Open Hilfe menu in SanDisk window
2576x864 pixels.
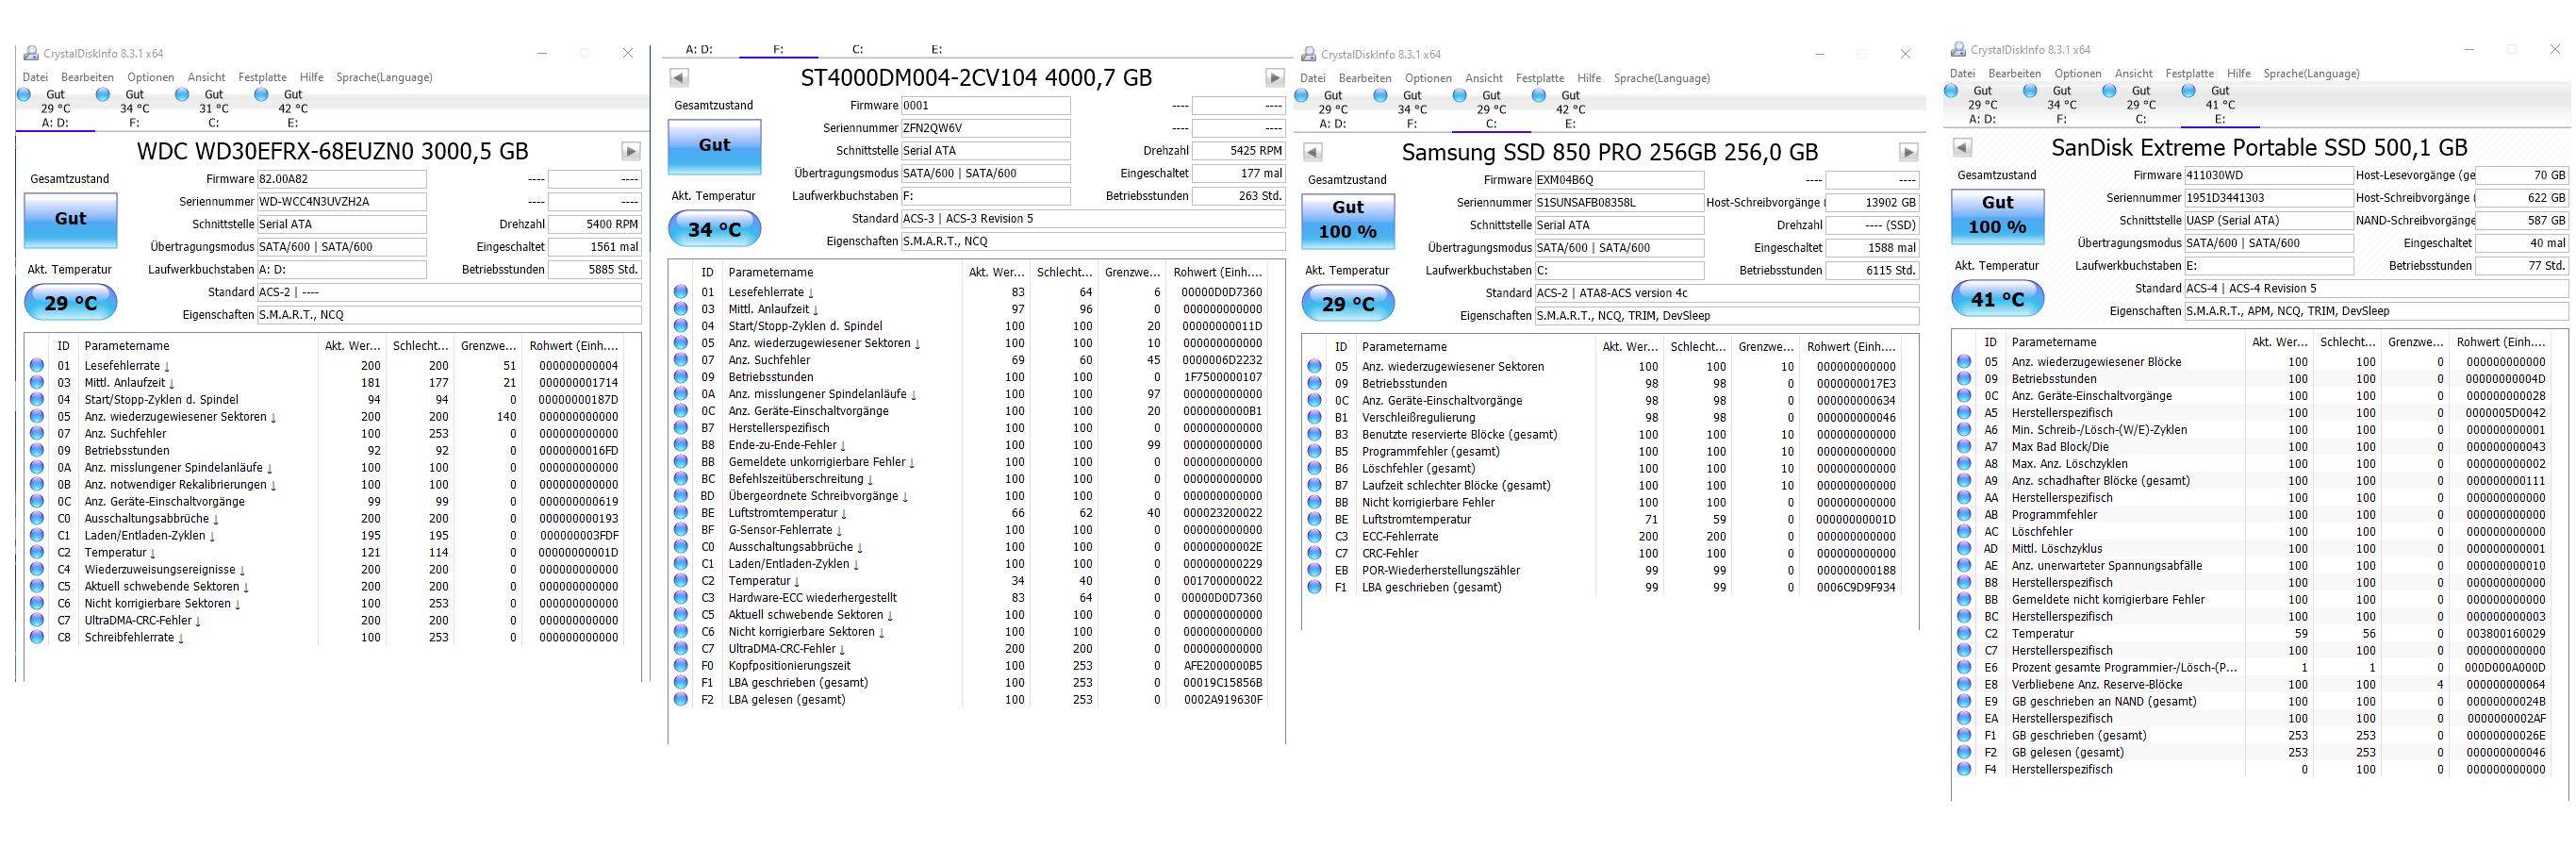coord(2239,73)
